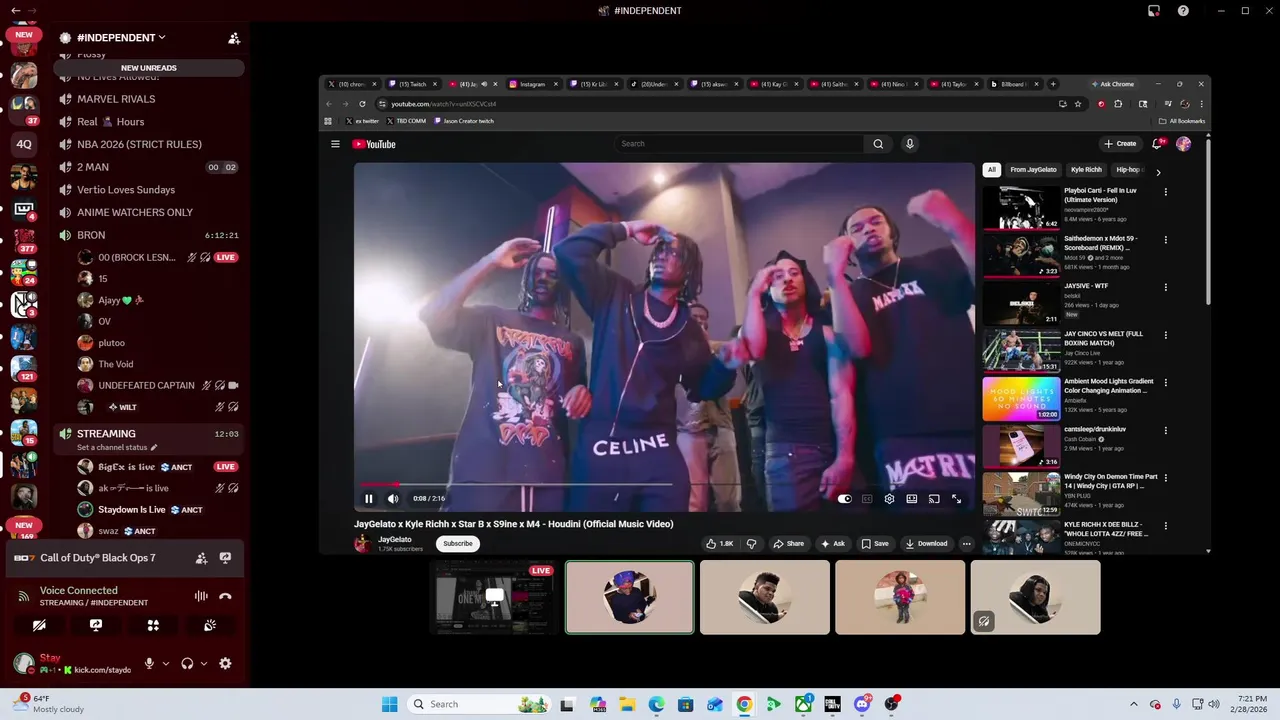Toggle subtitles with the CC button
This screenshot has width=1280, height=720.
(x=867, y=499)
